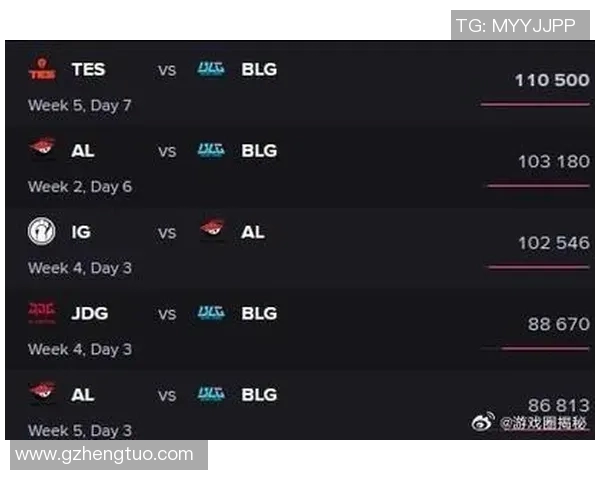
Task: Click the 86 813 viewer count
Action: pyautogui.click(x=559, y=405)
